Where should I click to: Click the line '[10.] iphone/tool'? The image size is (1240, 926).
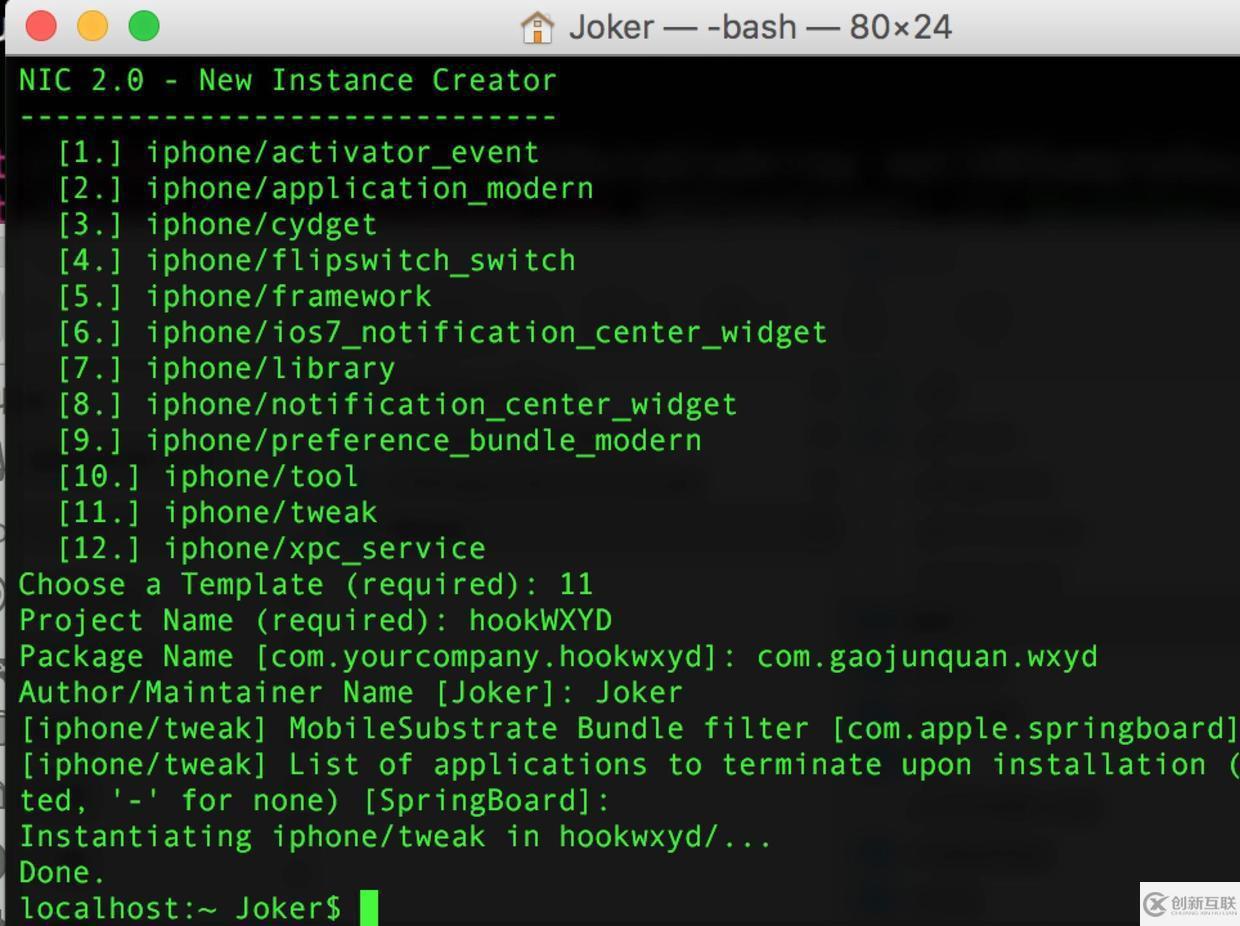208,476
